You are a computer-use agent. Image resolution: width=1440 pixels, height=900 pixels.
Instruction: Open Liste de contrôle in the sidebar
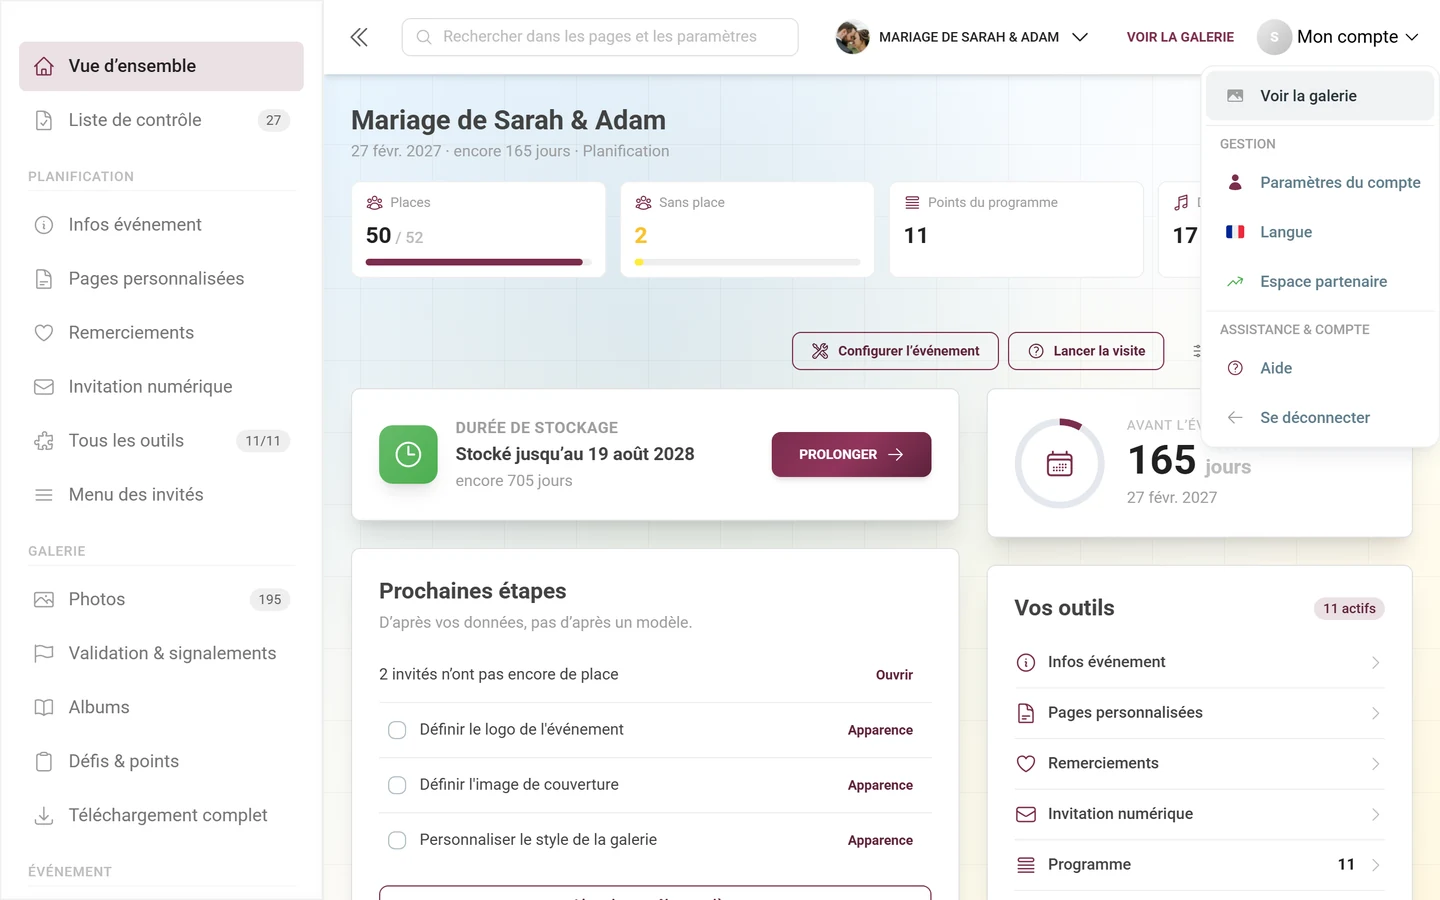point(161,120)
